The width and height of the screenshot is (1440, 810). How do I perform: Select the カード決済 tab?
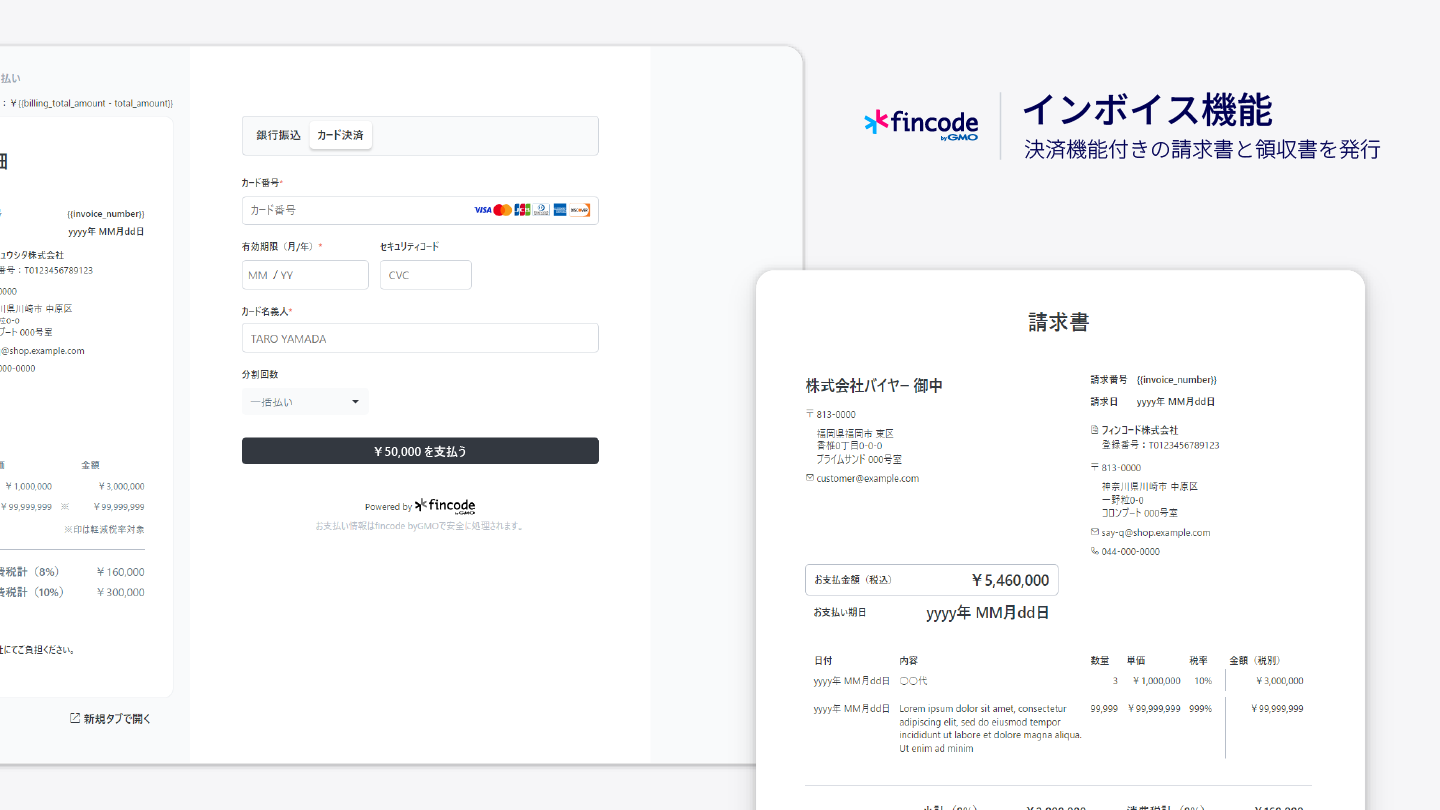[340, 135]
